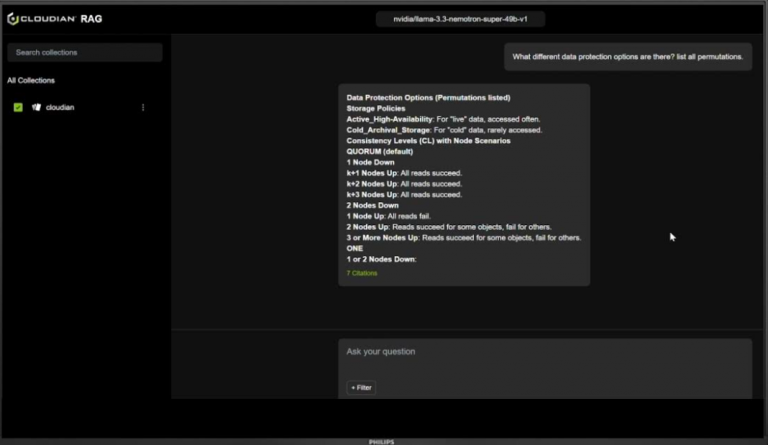Select the Cold_Archival_Storage policy line

click(444, 130)
